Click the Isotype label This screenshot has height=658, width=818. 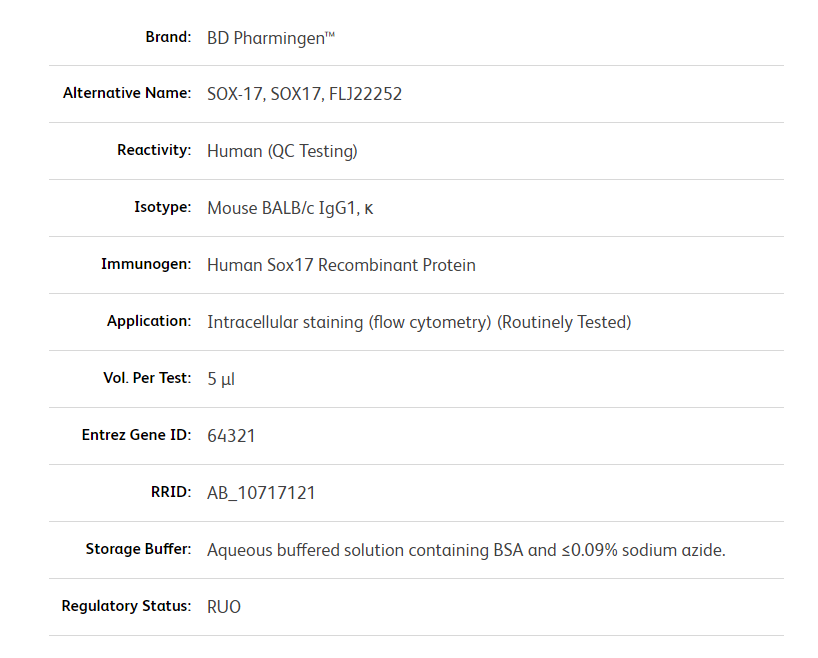pyautogui.click(x=162, y=207)
